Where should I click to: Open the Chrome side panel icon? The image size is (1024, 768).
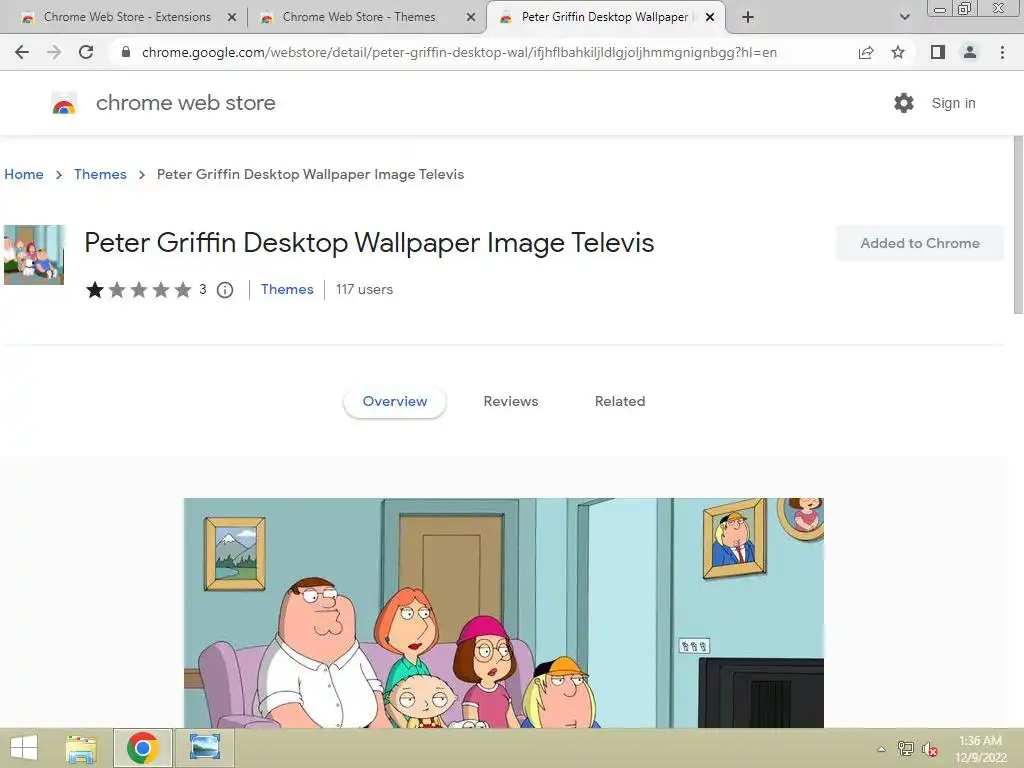pyautogui.click(x=938, y=52)
